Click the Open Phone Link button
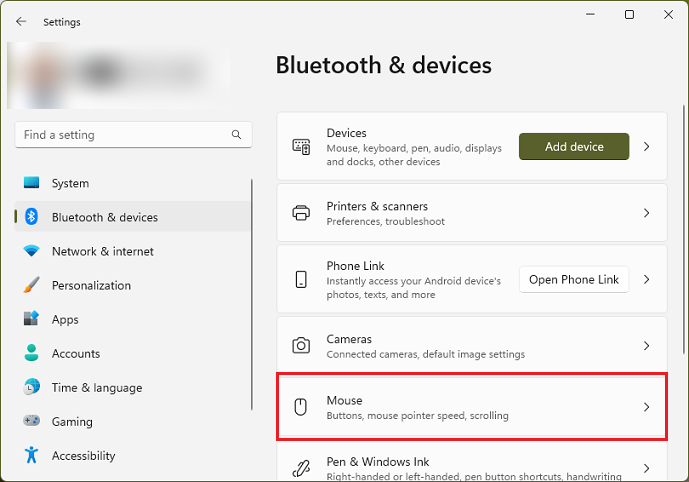 click(x=574, y=279)
